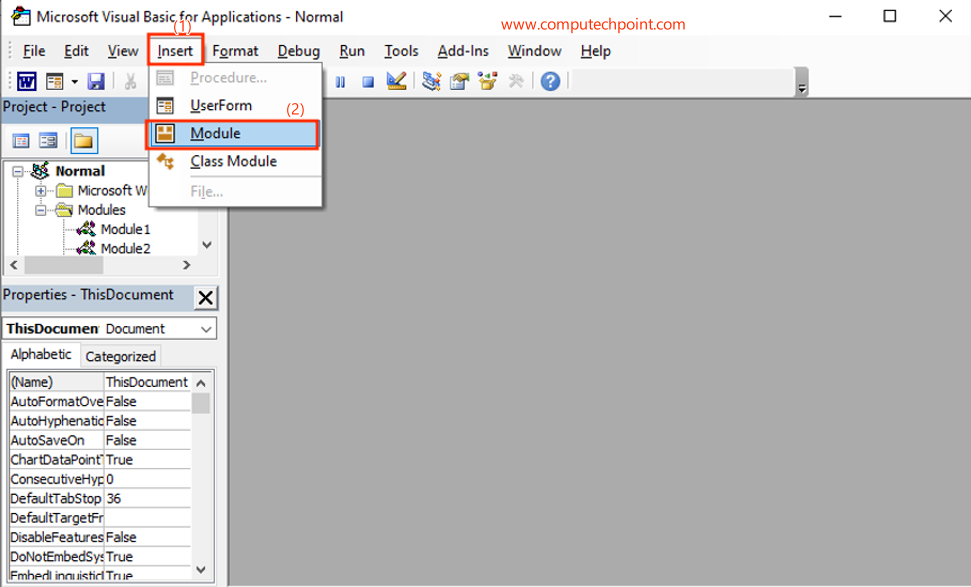Click project tree horizontal scroll right arrow

click(x=187, y=265)
